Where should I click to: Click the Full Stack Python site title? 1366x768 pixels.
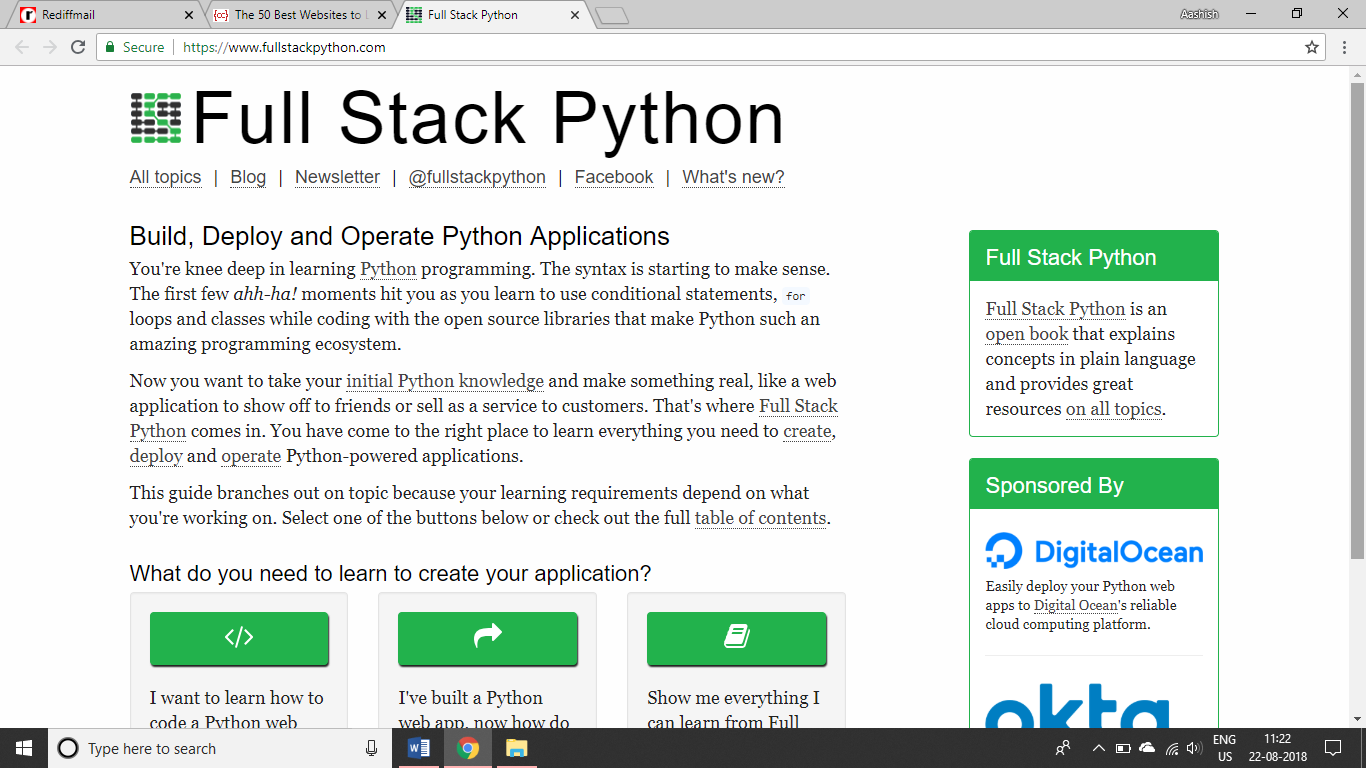point(488,118)
